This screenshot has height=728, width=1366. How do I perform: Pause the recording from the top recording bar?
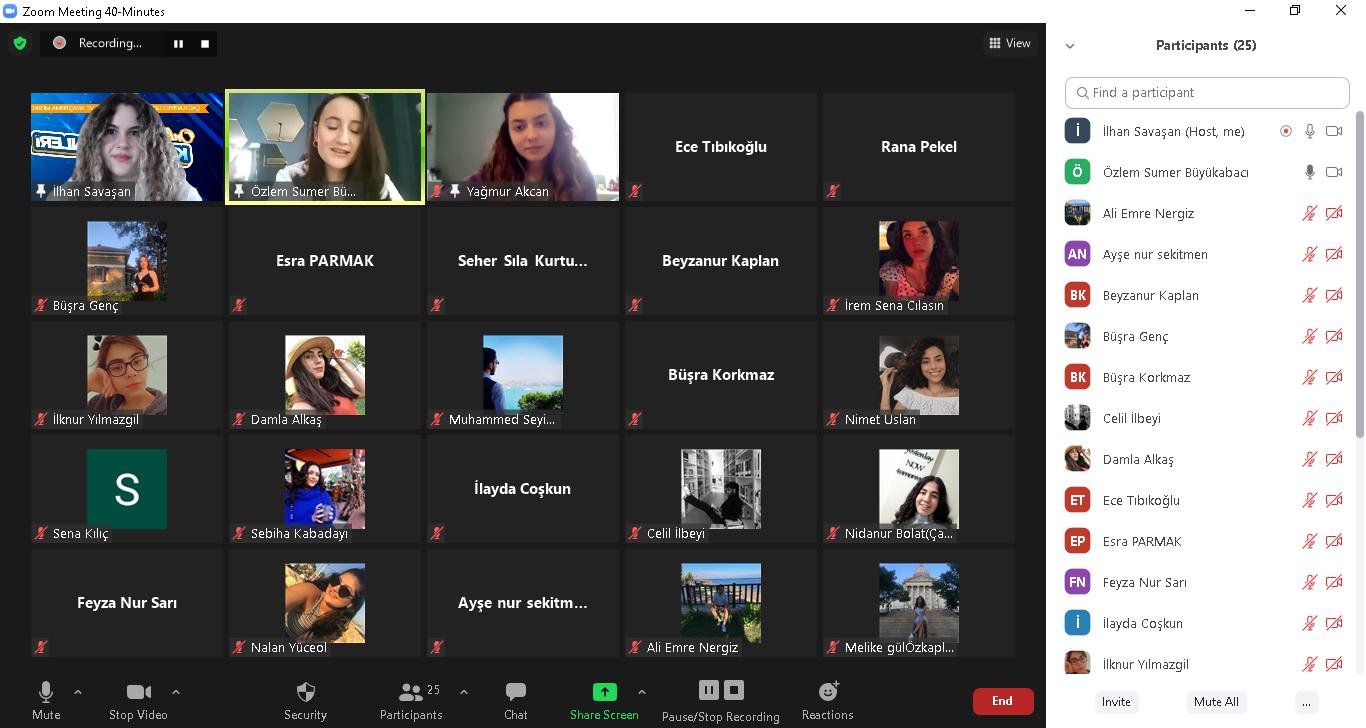click(x=179, y=43)
